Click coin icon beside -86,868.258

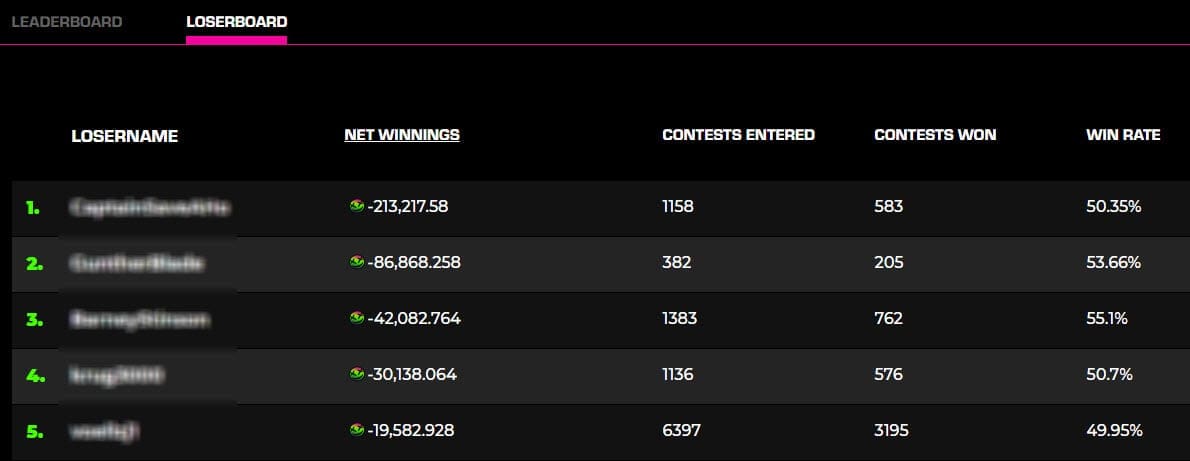357,261
